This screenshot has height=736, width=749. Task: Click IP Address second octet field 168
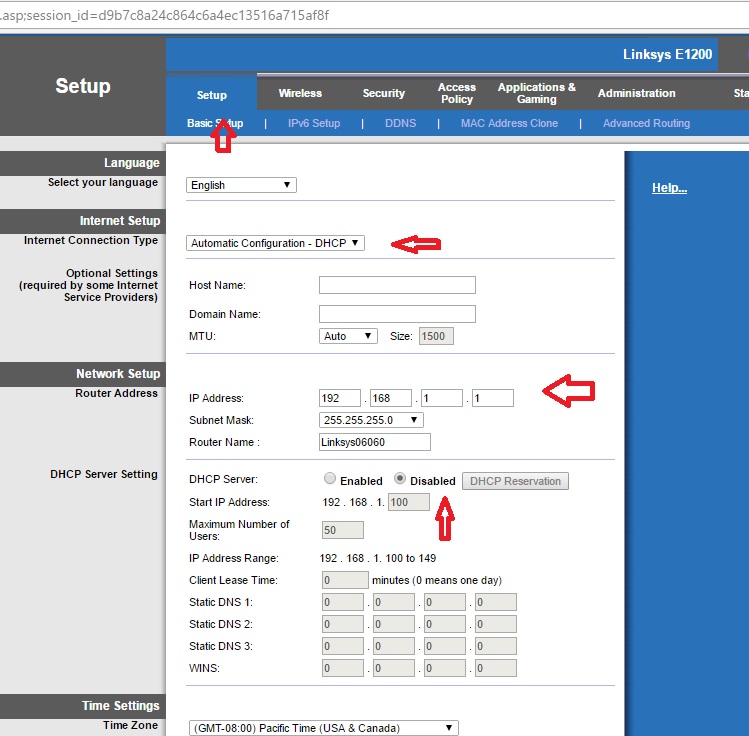coord(391,398)
